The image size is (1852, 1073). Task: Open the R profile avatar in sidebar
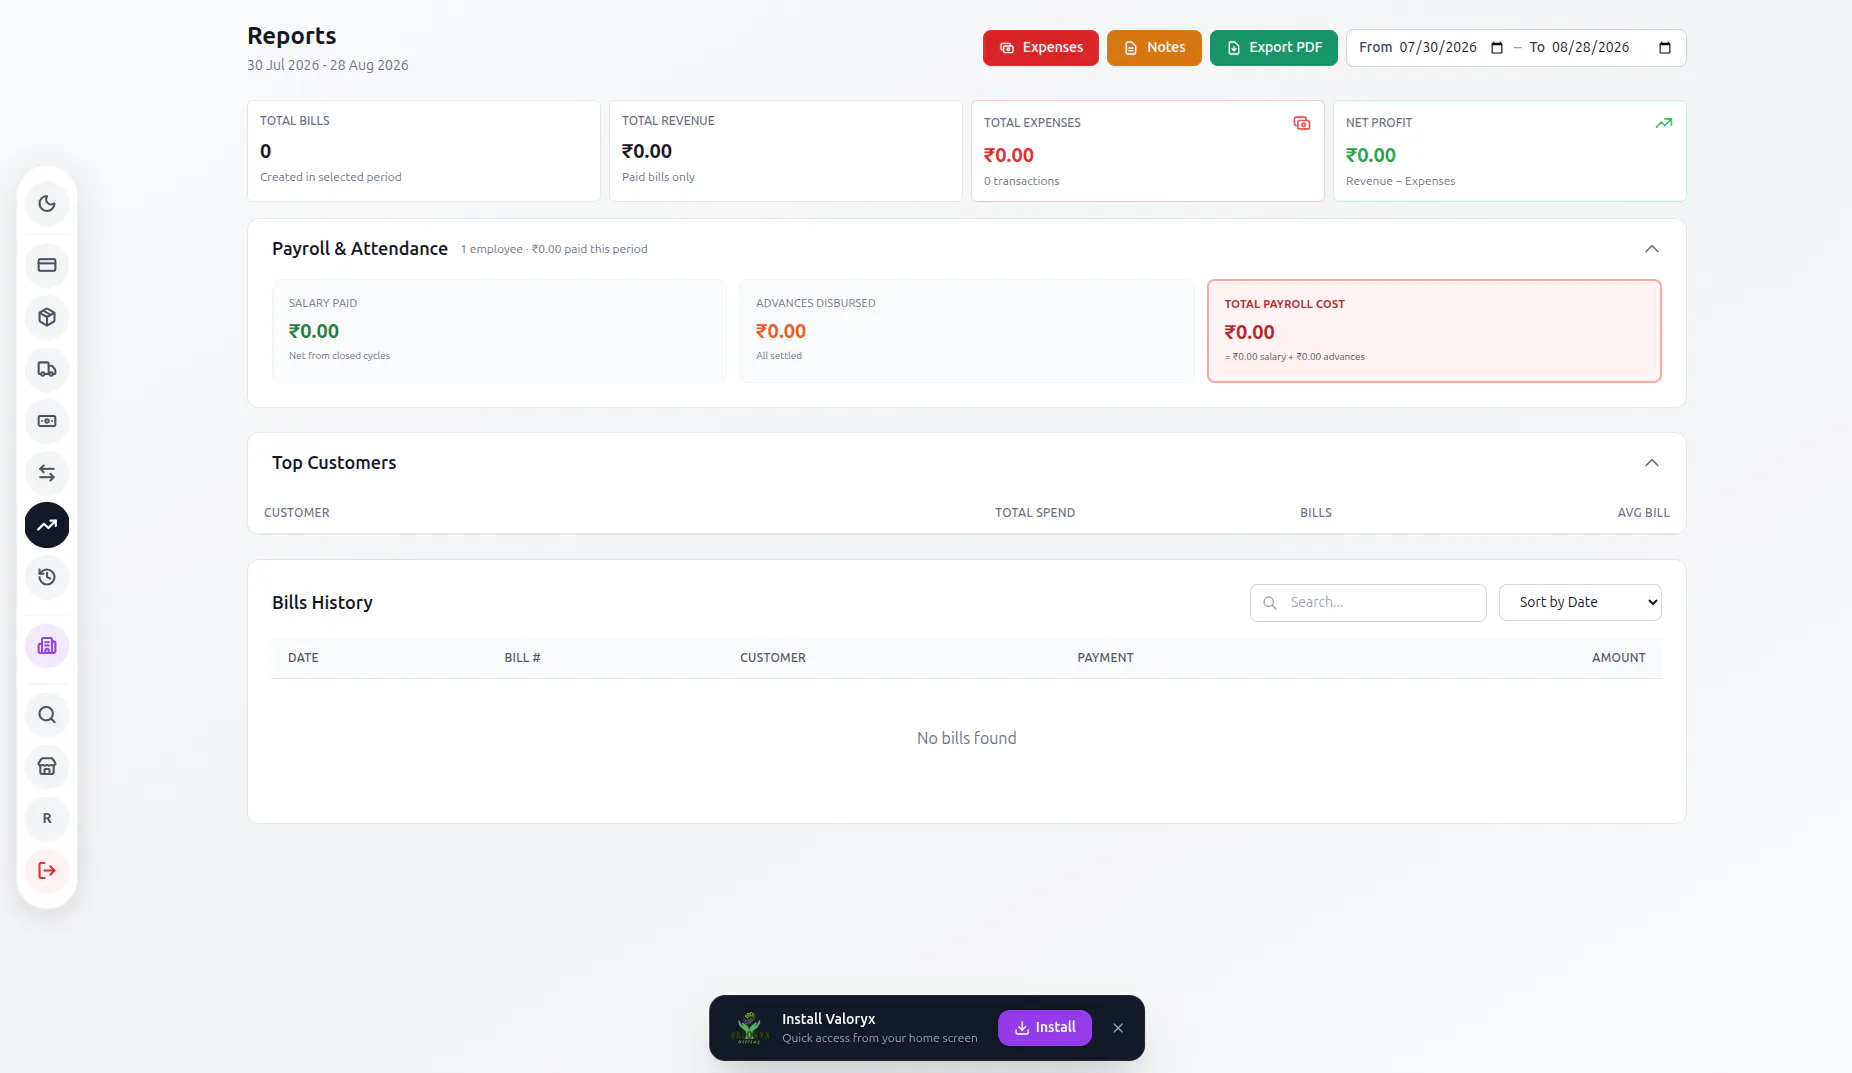(47, 819)
